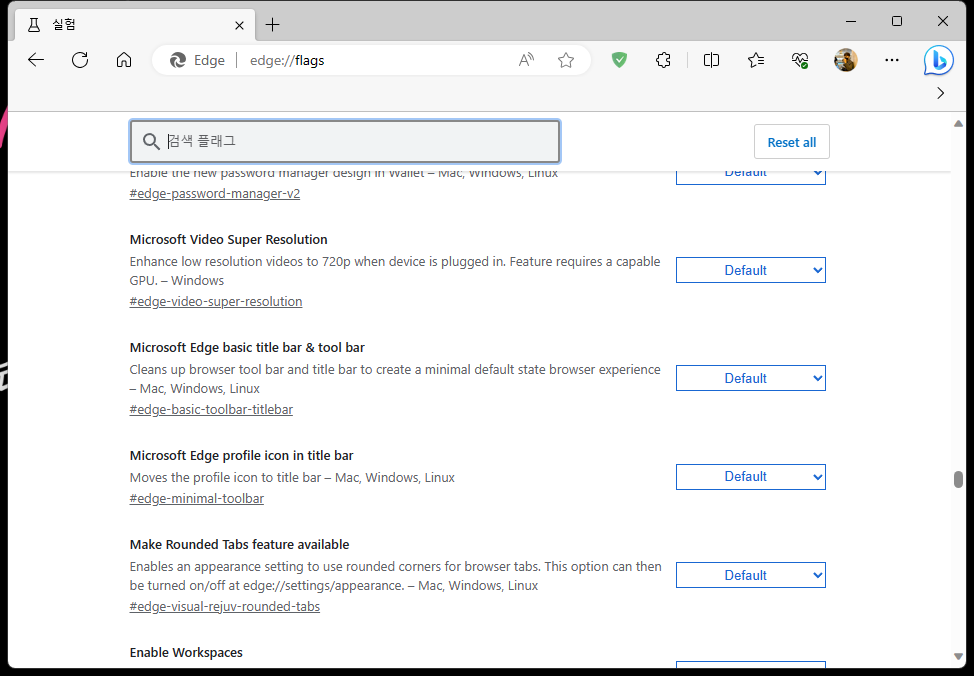Expand the toolbar overflow chevron
Image resolution: width=974 pixels, height=676 pixels.
click(x=940, y=93)
